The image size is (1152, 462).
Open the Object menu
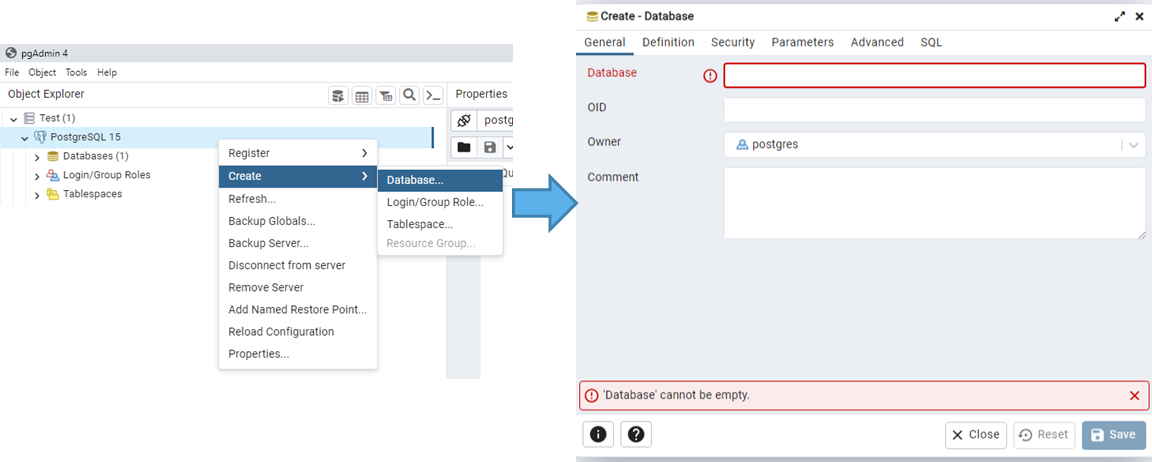pyautogui.click(x=43, y=73)
